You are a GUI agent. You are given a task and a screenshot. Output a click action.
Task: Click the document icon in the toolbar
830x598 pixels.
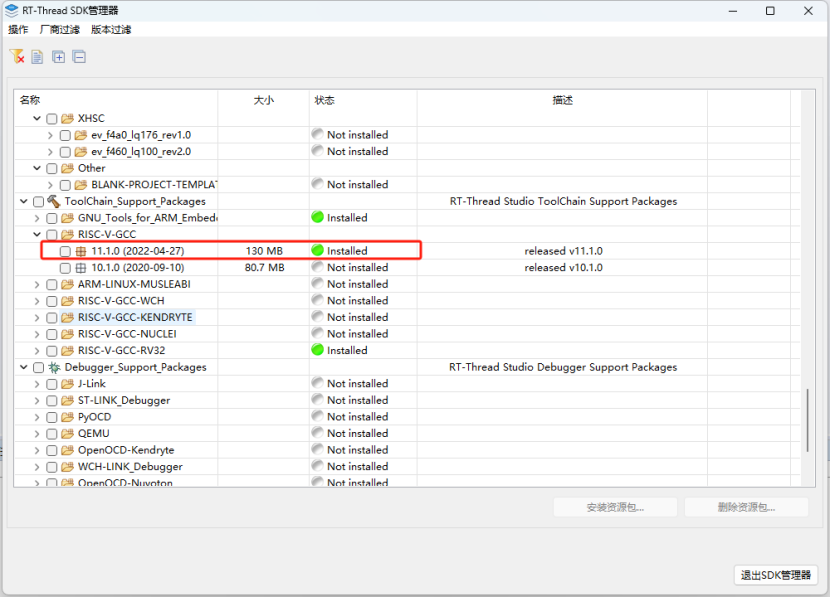(x=37, y=57)
